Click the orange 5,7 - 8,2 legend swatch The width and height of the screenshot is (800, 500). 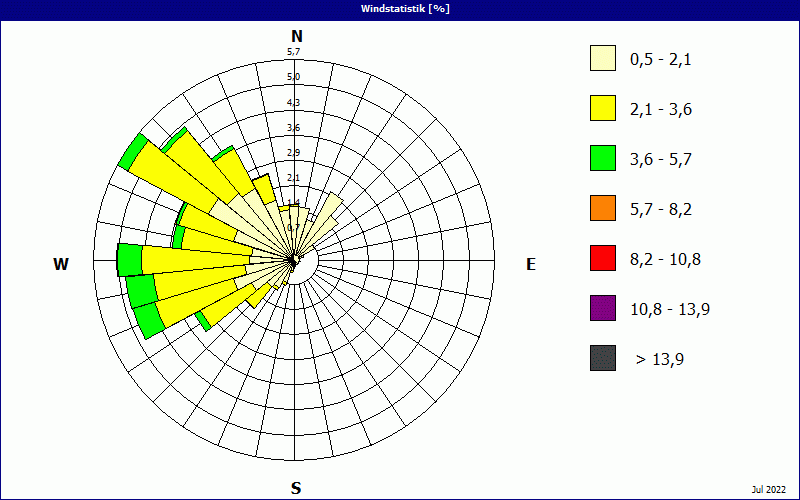pos(603,209)
